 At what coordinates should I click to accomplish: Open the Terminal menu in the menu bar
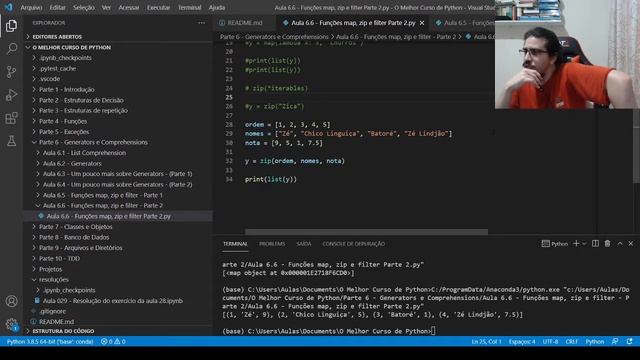click(189, 7)
